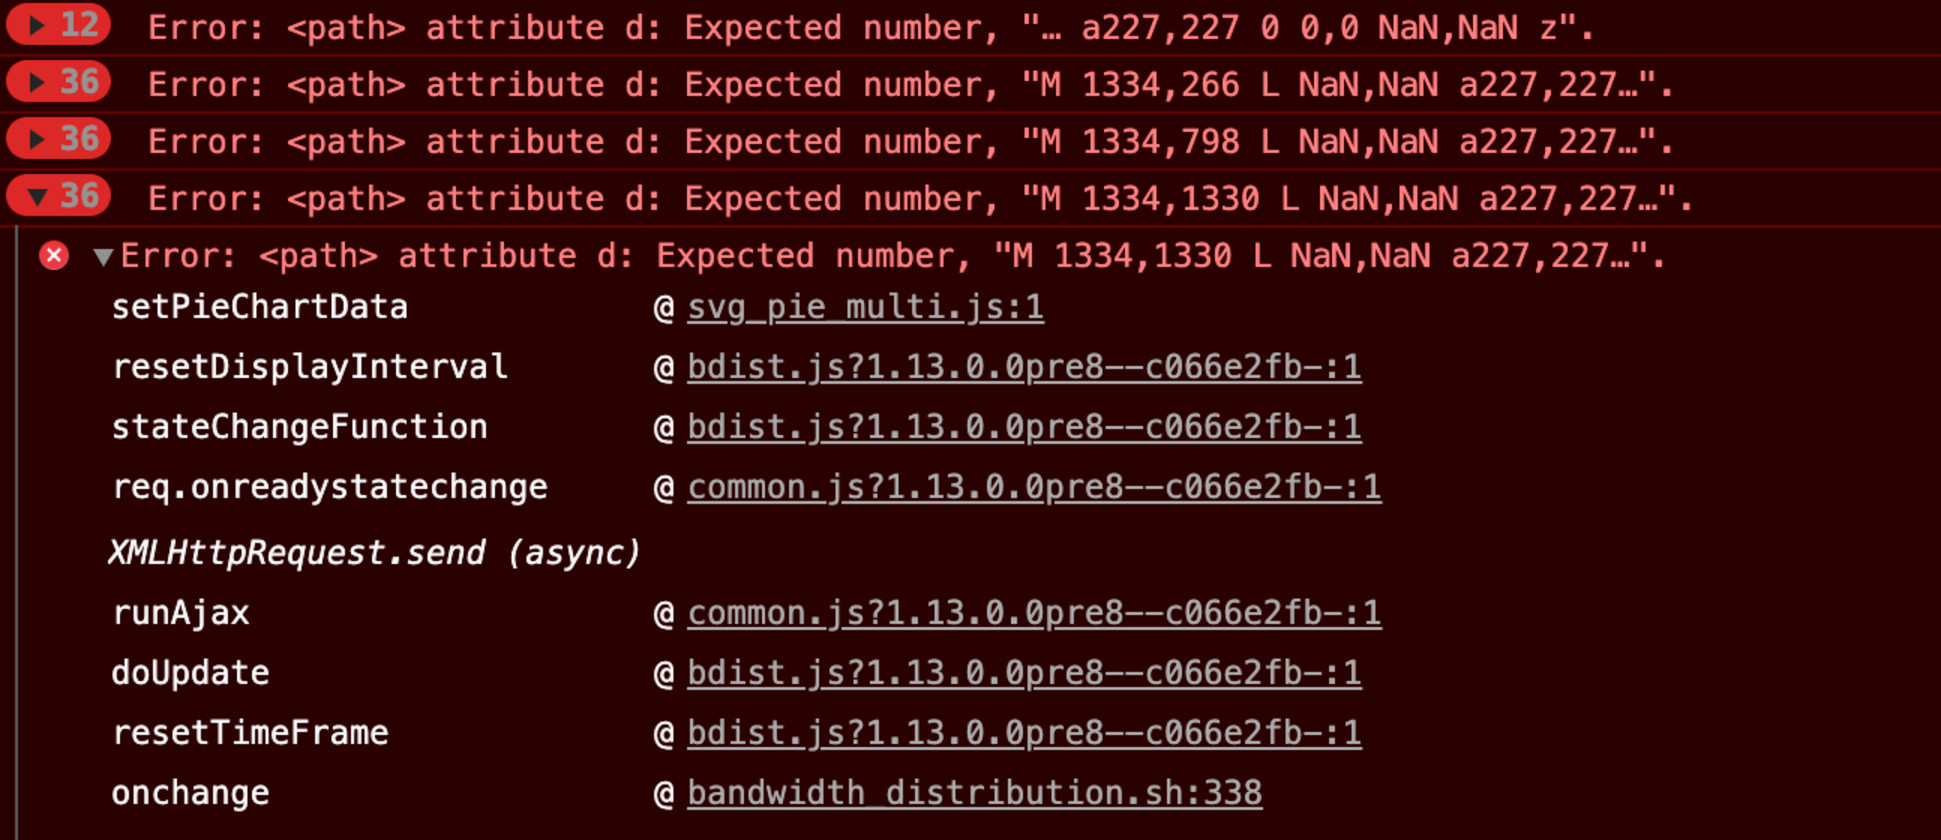Open bdist.js link for resetDisplayInterval
This screenshot has width=1941, height=840.
coord(1024,367)
